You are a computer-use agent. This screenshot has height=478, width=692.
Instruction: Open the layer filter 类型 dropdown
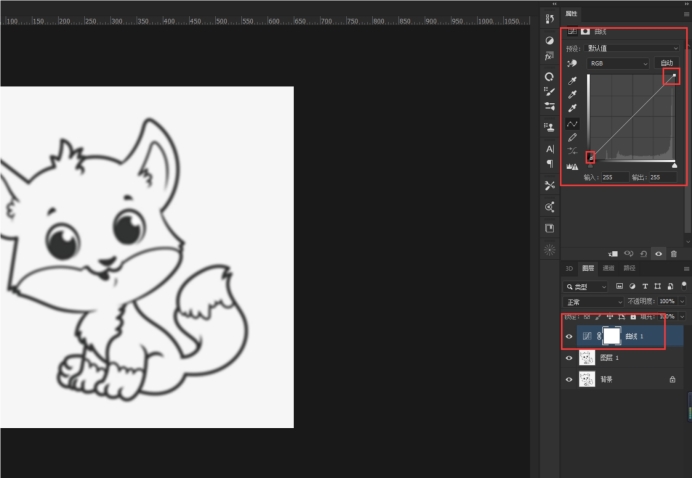pos(585,287)
